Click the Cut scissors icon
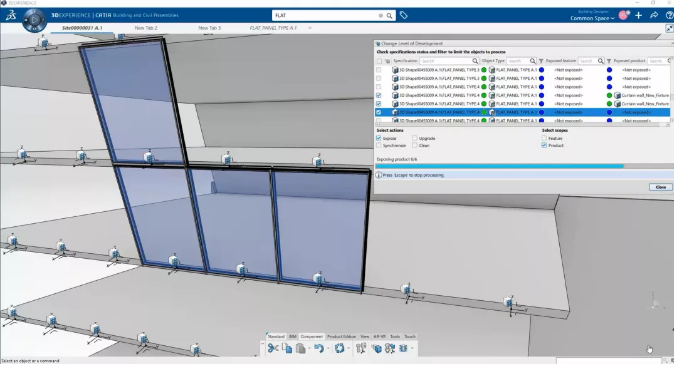 click(273, 349)
